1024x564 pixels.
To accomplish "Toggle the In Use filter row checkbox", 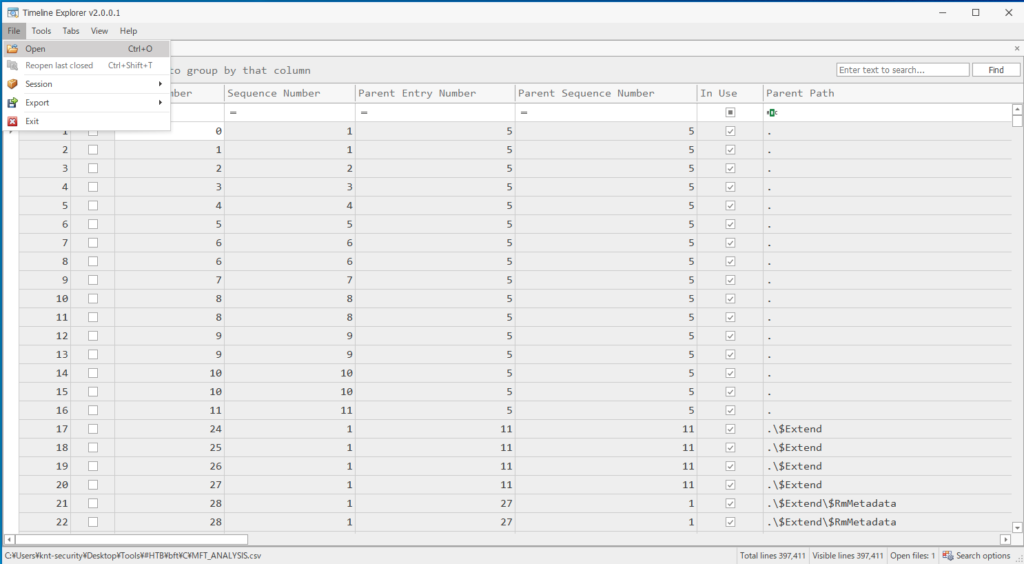I will pos(730,113).
